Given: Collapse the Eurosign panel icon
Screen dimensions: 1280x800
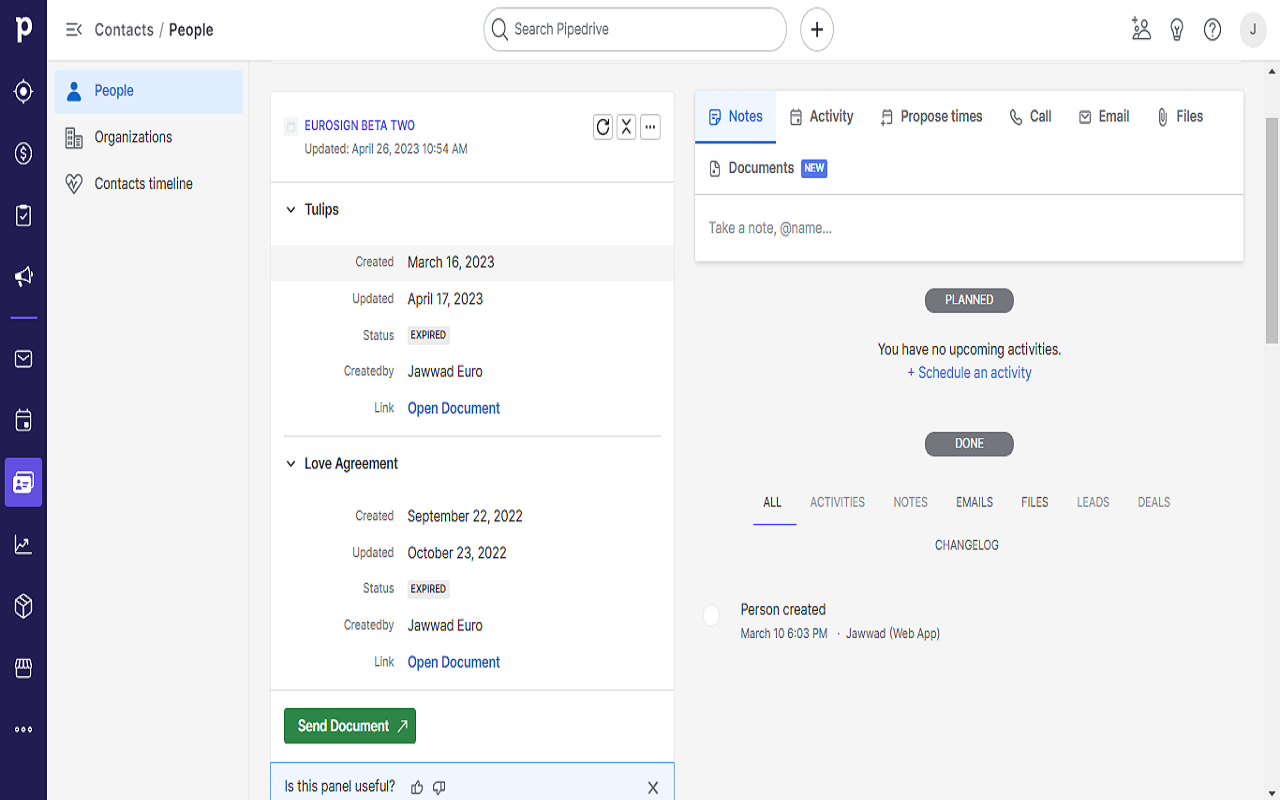Looking at the screenshot, I should (626, 126).
